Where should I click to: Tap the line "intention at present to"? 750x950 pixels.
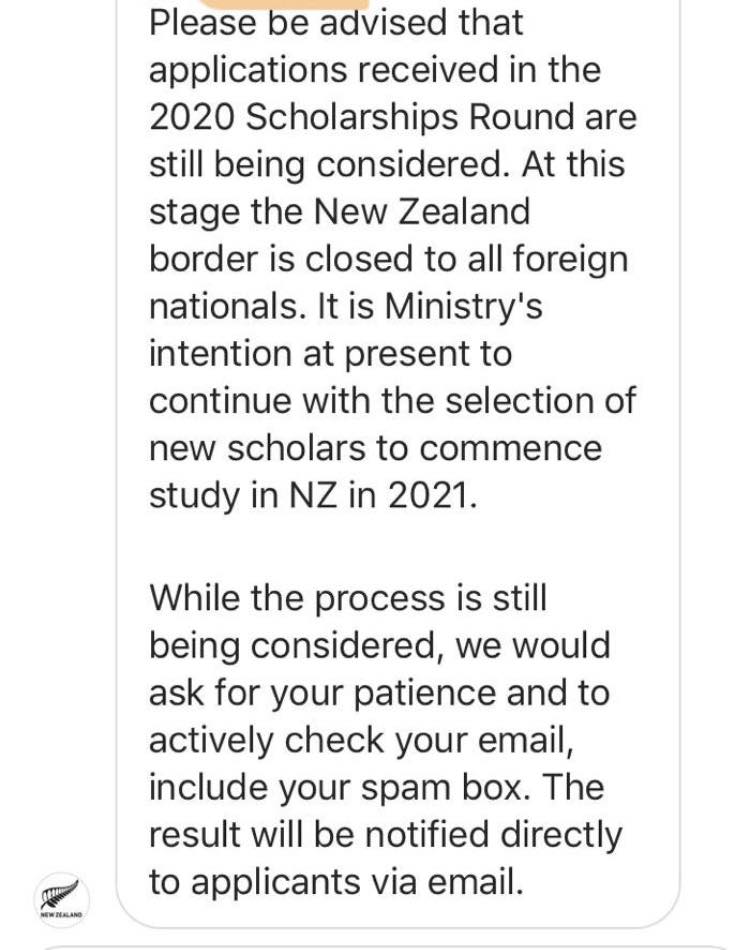point(330,354)
